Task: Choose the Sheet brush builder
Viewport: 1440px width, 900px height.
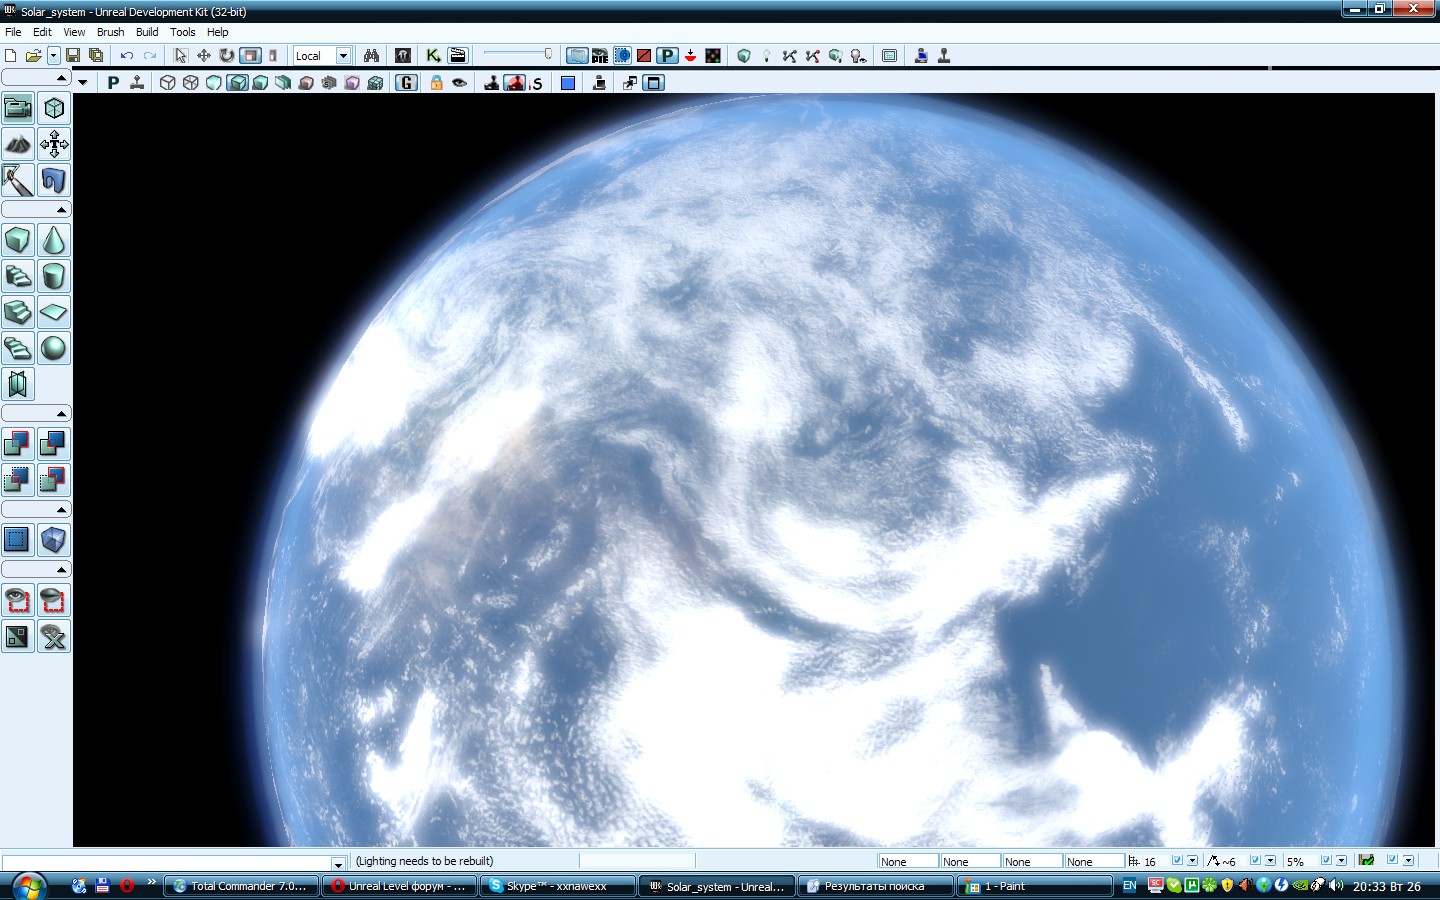Action: click(54, 312)
